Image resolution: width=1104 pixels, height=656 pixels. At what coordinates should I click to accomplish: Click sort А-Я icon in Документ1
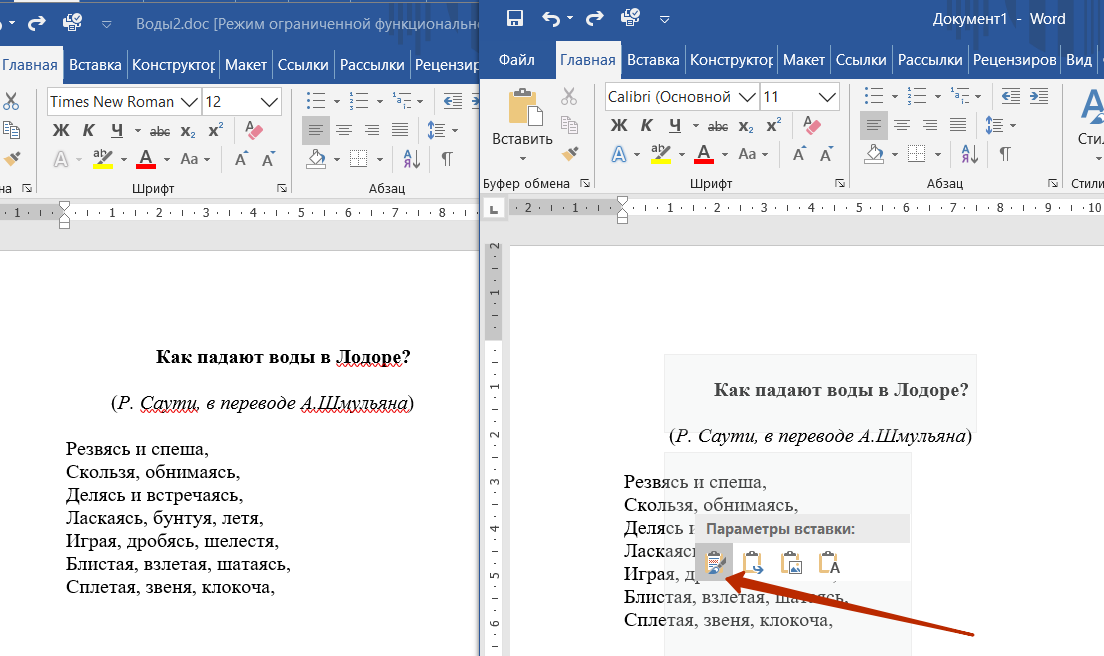click(970, 153)
